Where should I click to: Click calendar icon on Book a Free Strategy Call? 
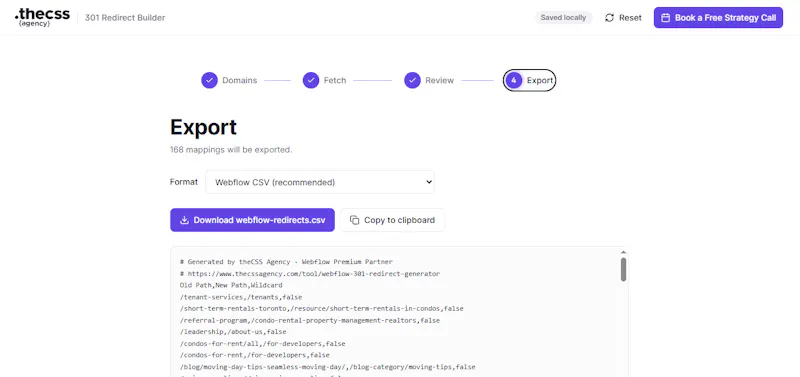[665, 18]
